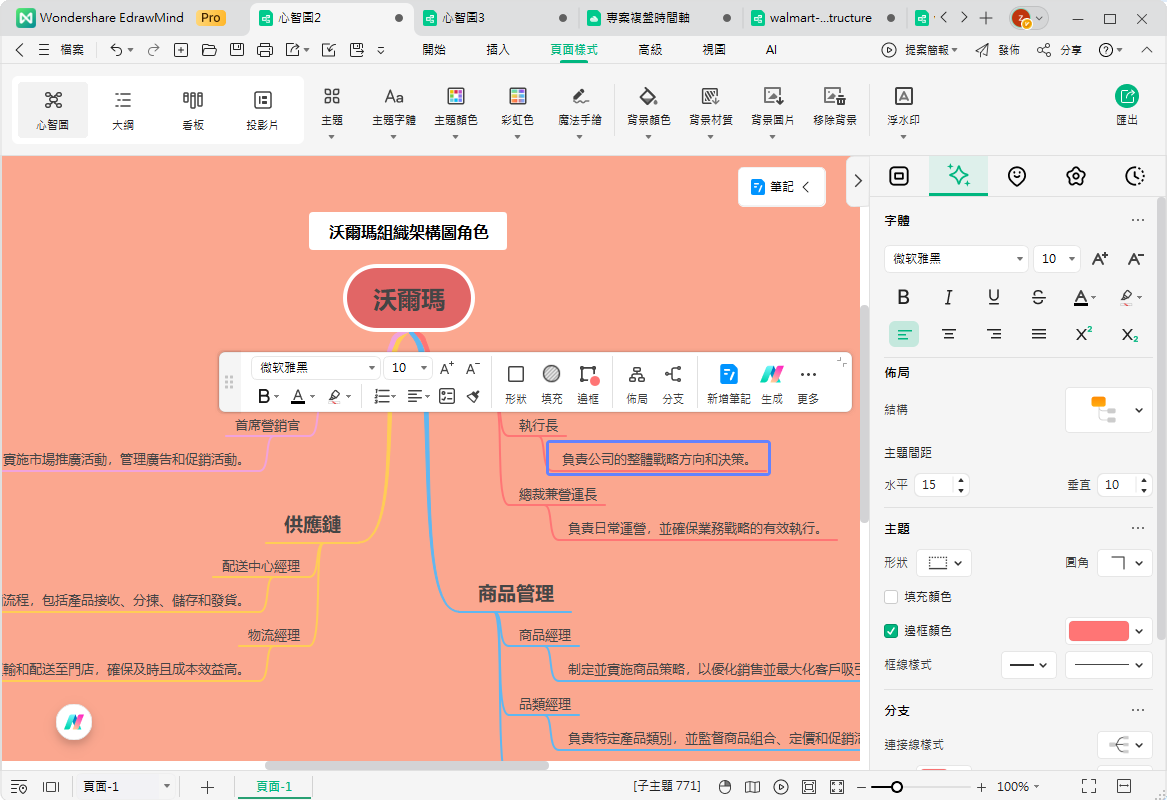Viewport: 1167px width, 800px height.
Task: Open the 插入 menu tab
Action: (497, 49)
